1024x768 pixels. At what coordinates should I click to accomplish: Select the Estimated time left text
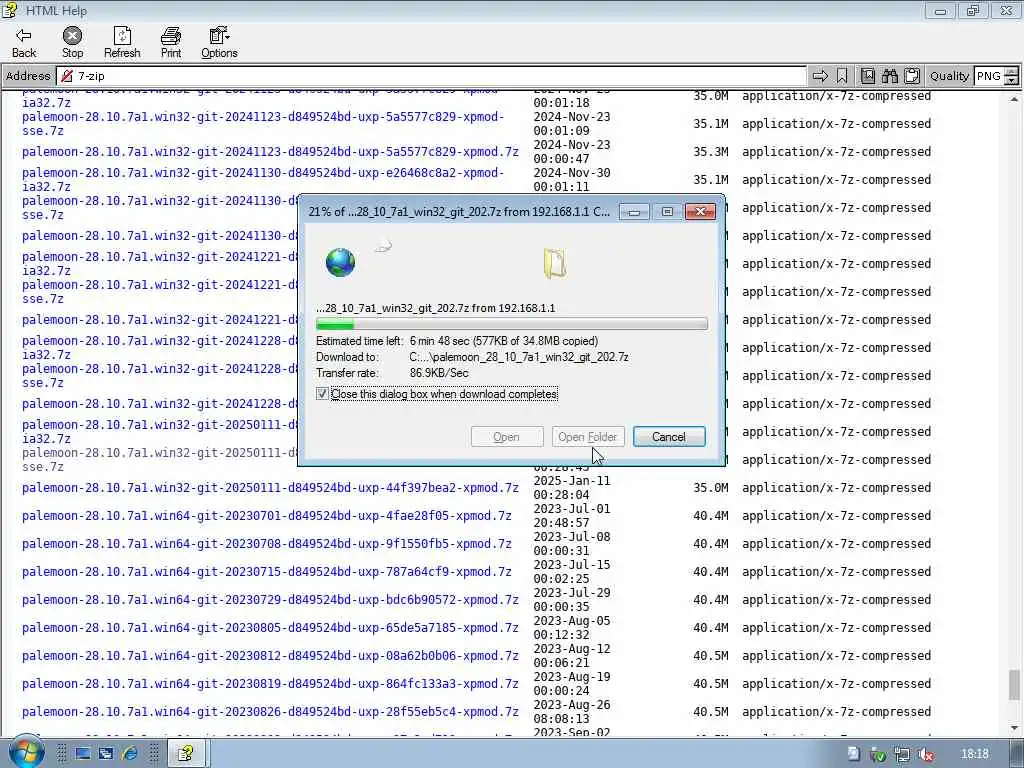tap(359, 341)
